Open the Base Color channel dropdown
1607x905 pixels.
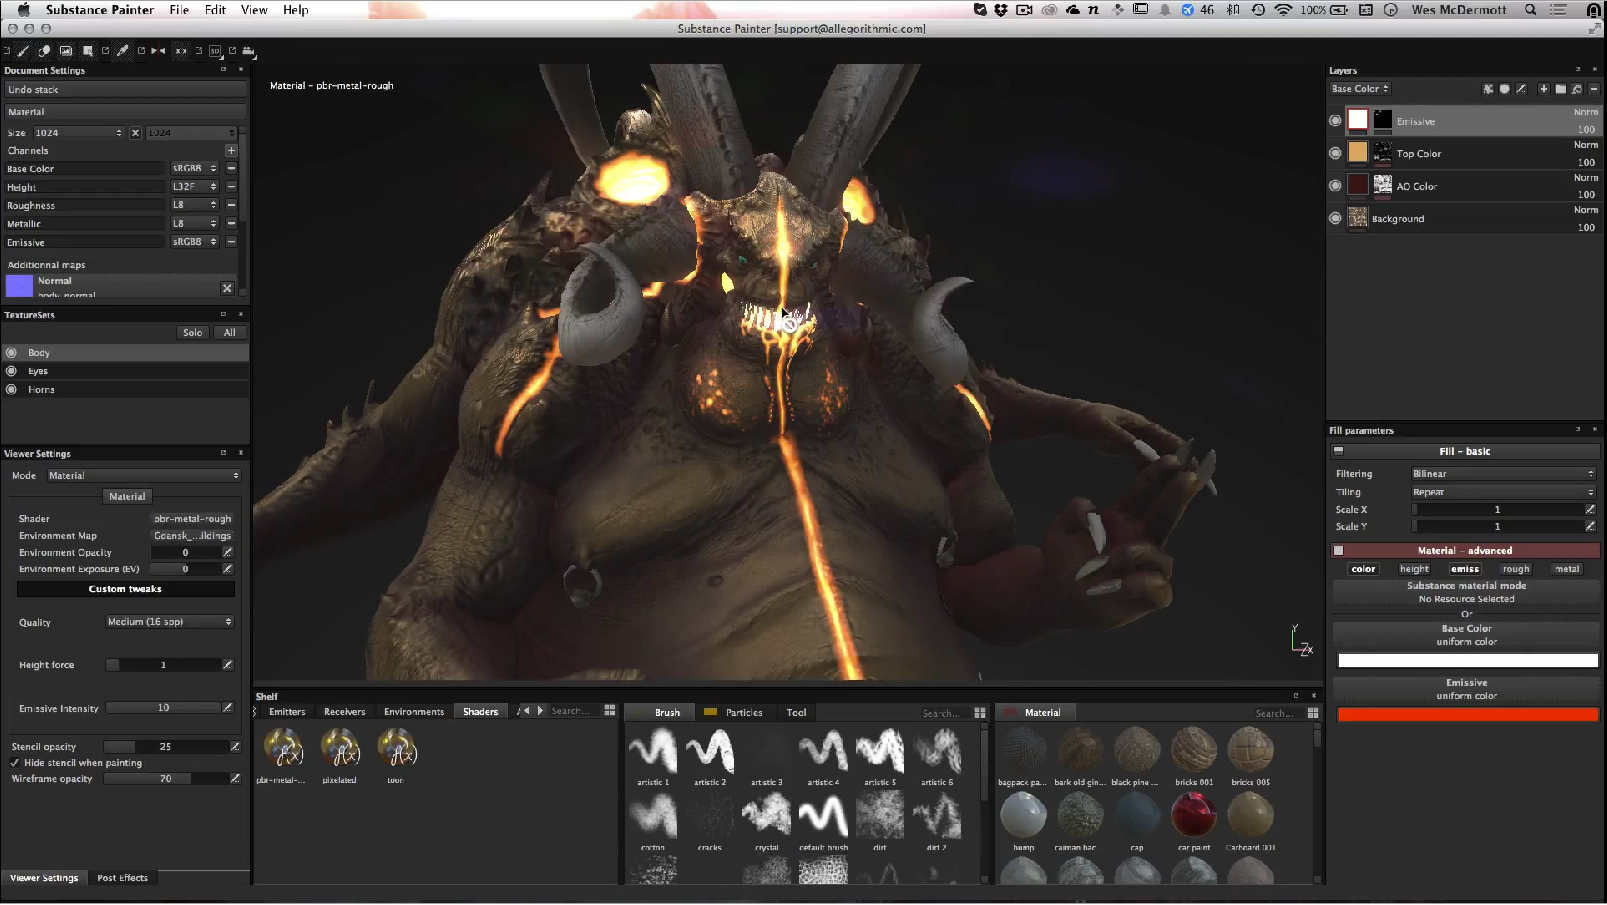[1360, 89]
